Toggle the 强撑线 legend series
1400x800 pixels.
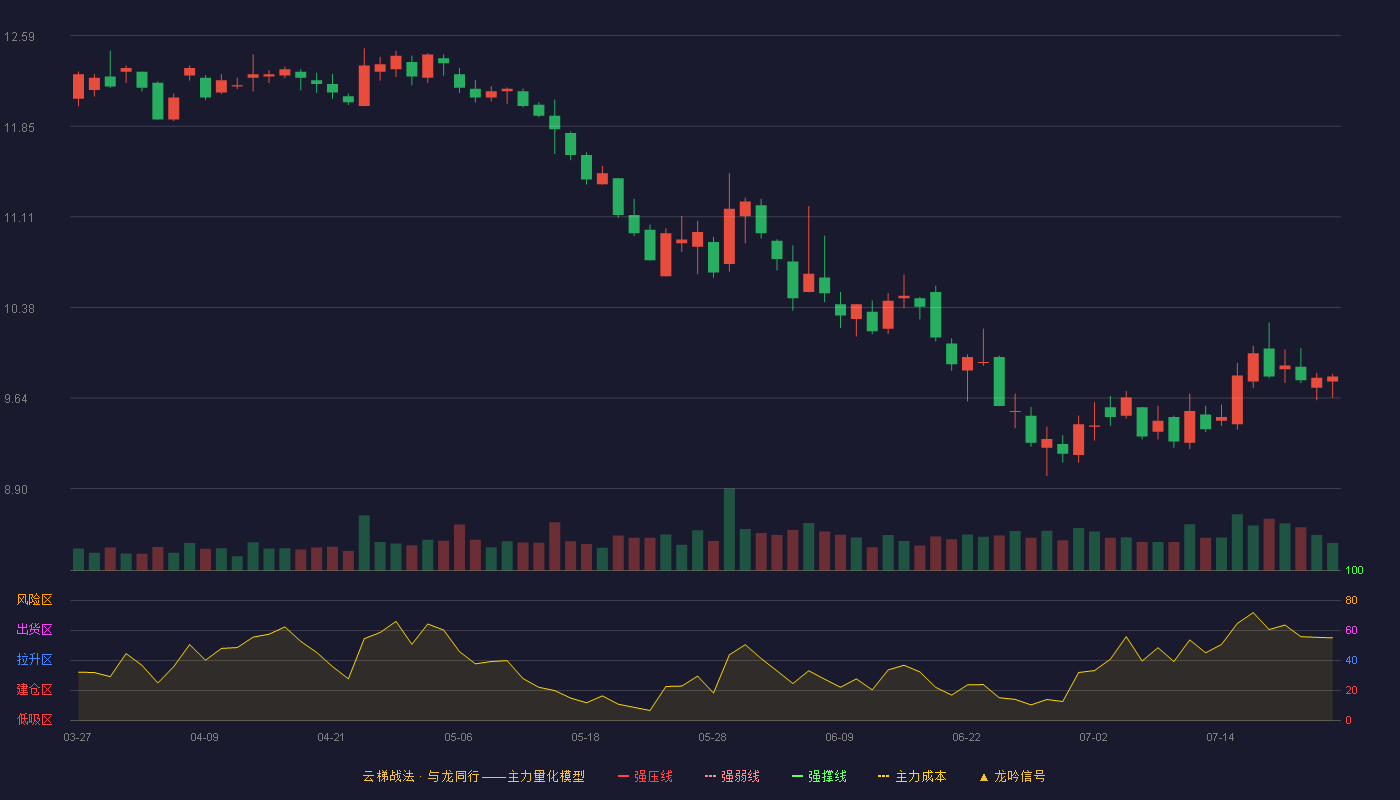click(819, 776)
